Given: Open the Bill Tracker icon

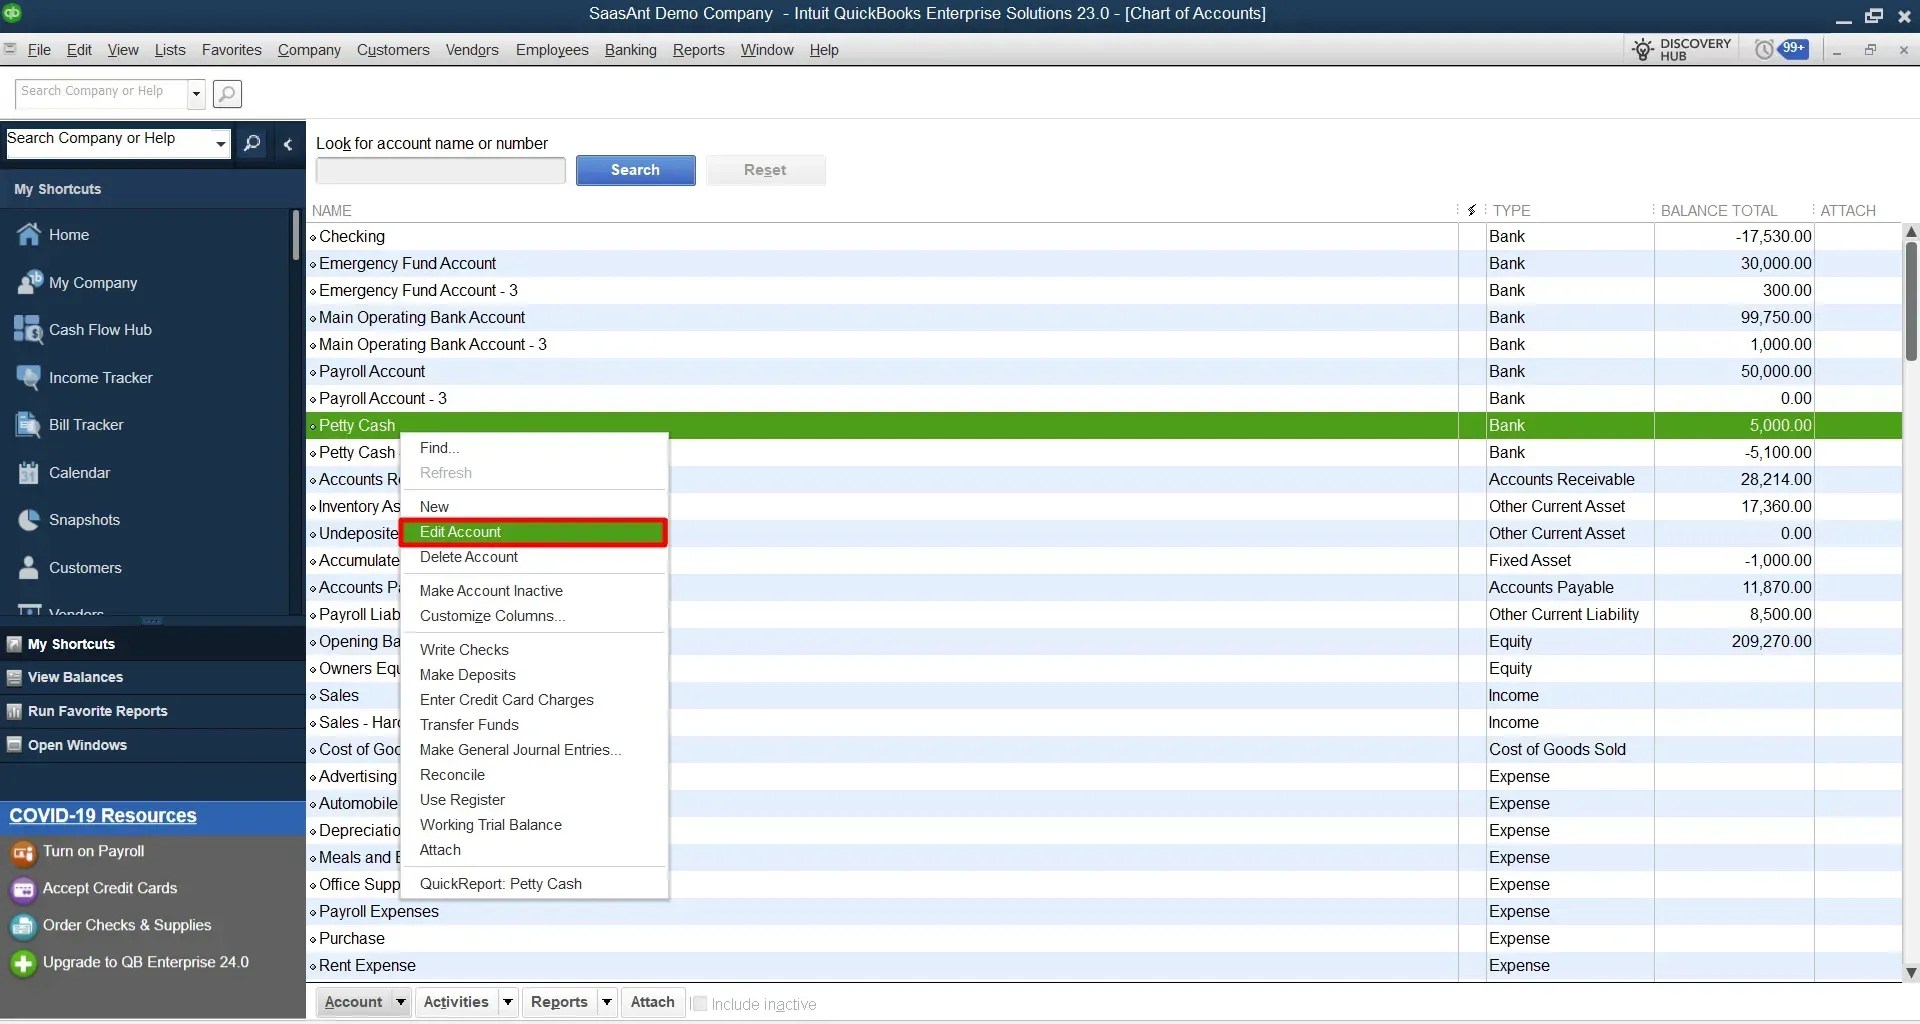Looking at the screenshot, I should 29,425.
